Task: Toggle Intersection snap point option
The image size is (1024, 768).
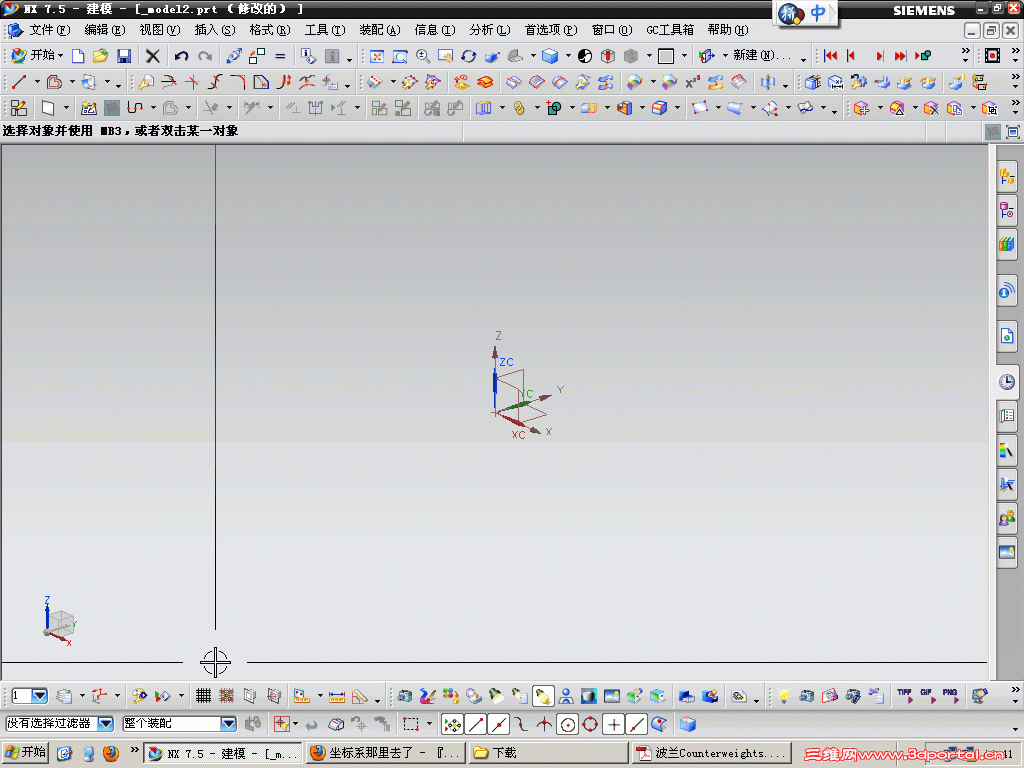Action: tap(543, 724)
